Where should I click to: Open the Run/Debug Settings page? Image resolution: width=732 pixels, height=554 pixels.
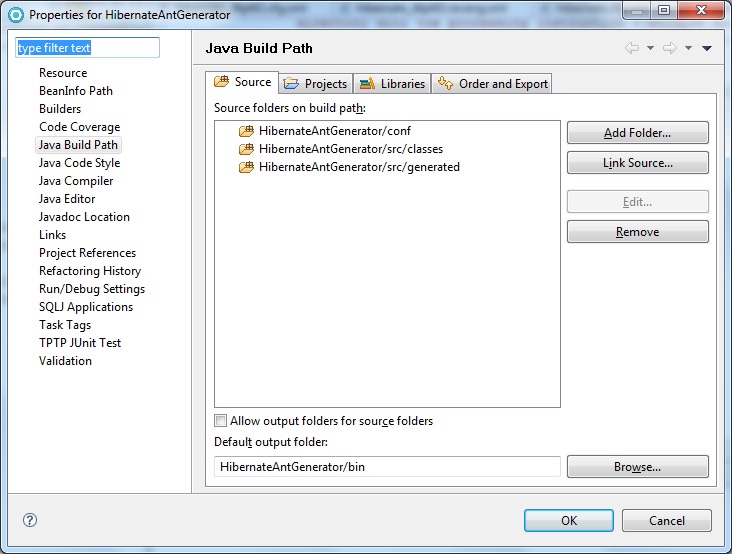coord(92,289)
